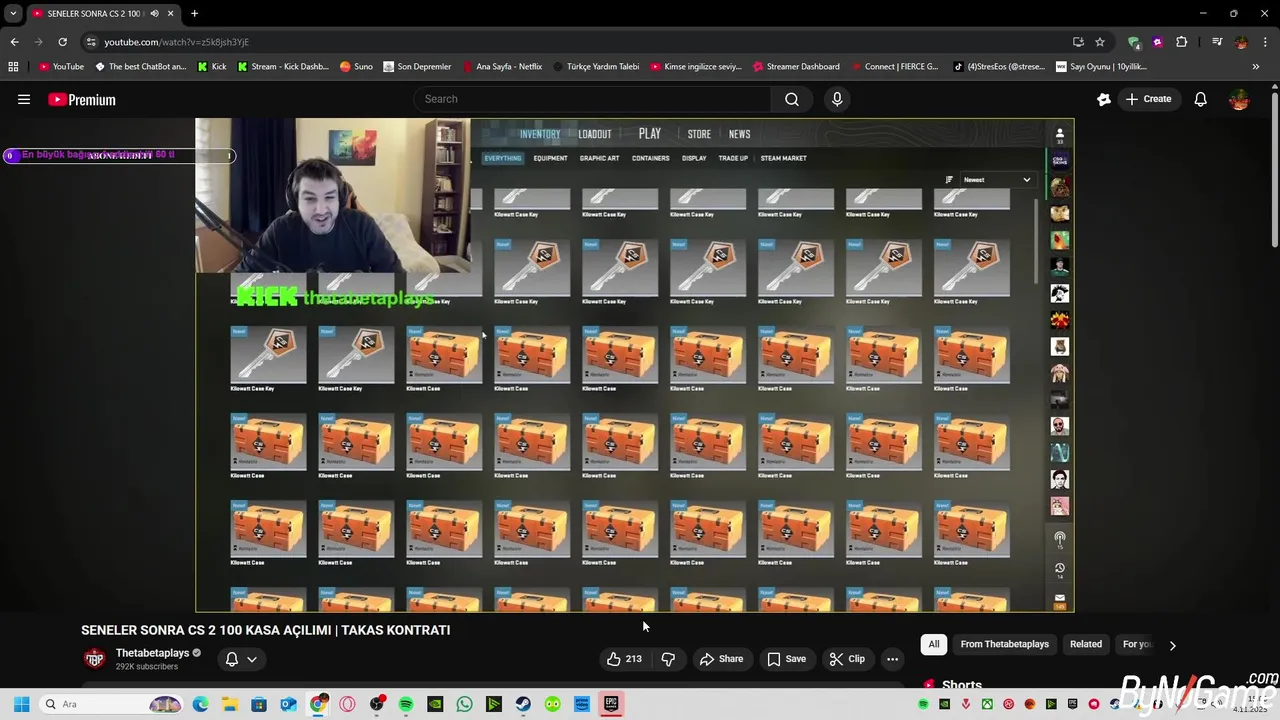This screenshot has height=720, width=1280.
Task: Select the All filter chip
Action: tap(934, 644)
